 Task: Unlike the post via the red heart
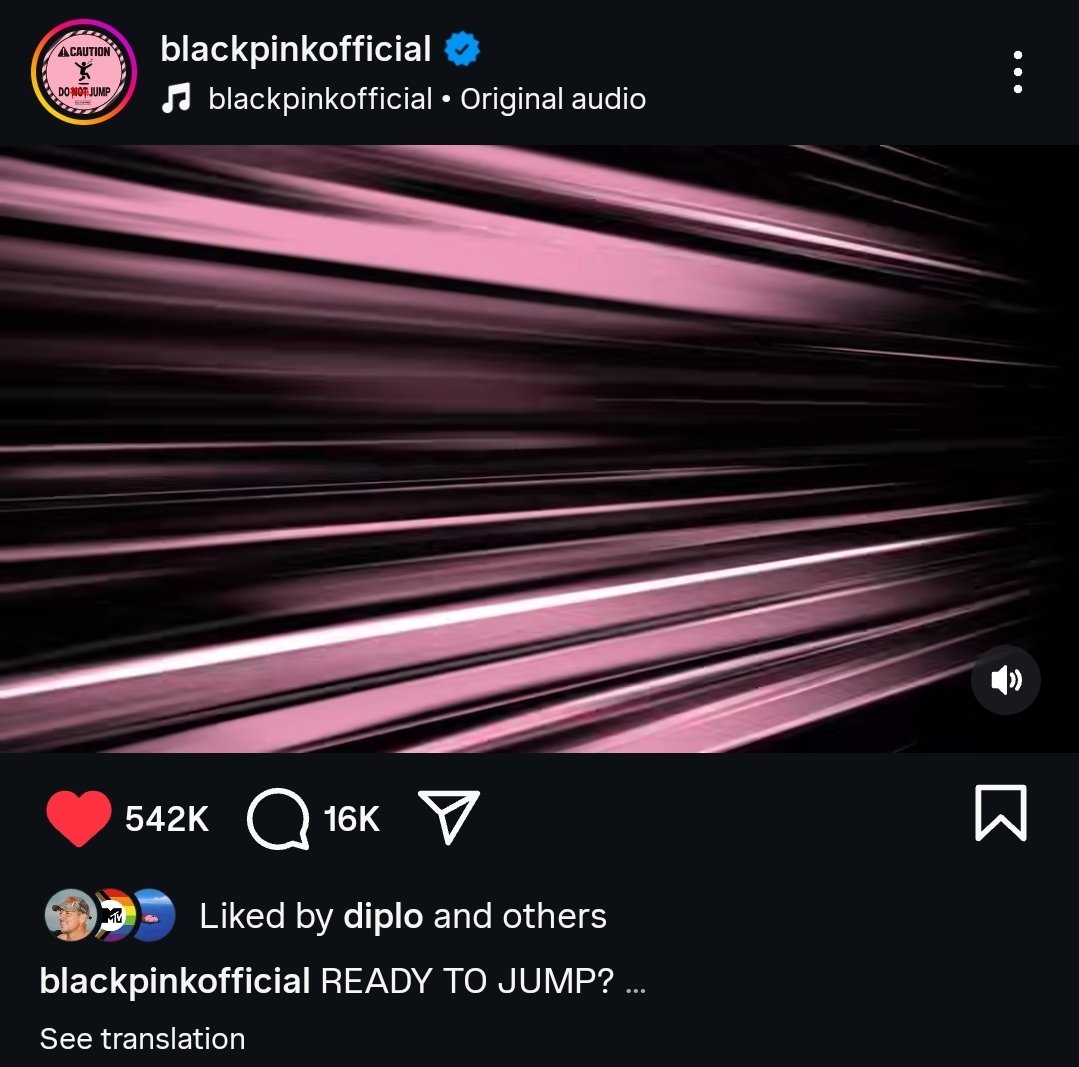click(x=78, y=818)
